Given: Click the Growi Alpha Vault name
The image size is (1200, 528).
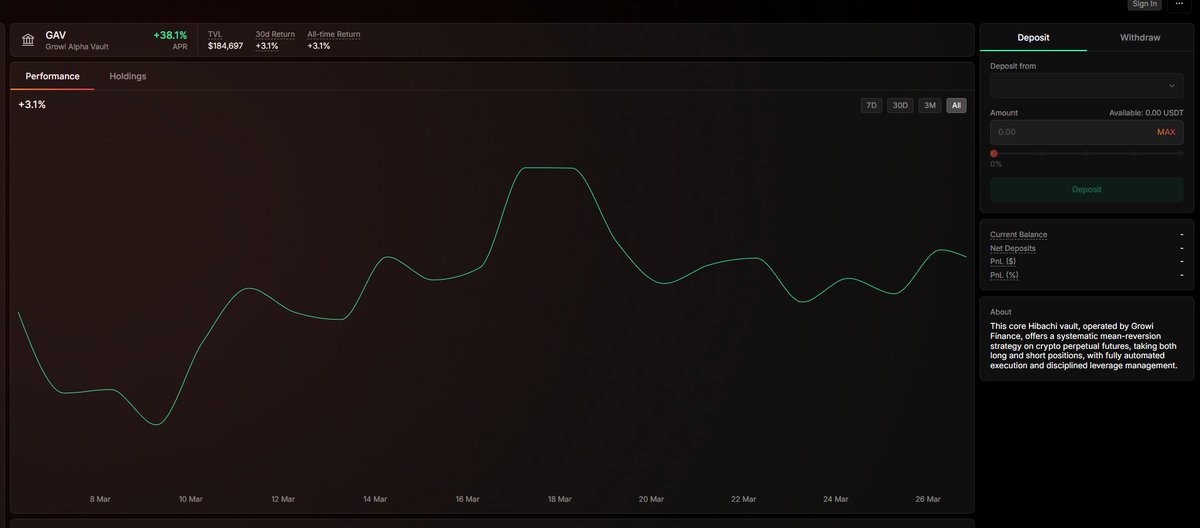Looking at the screenshot, I should [77, 47].
